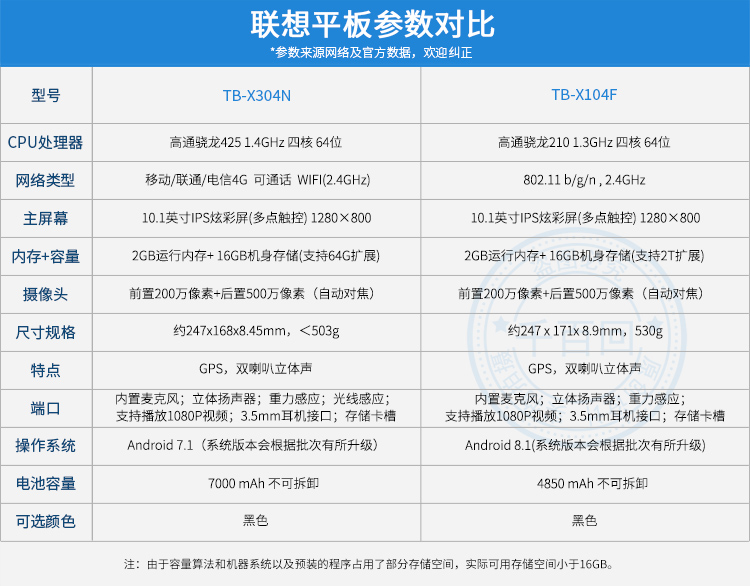Click the 摄像头 row label
This screenshot has height=586, width=750.
[x=45, y=294]
